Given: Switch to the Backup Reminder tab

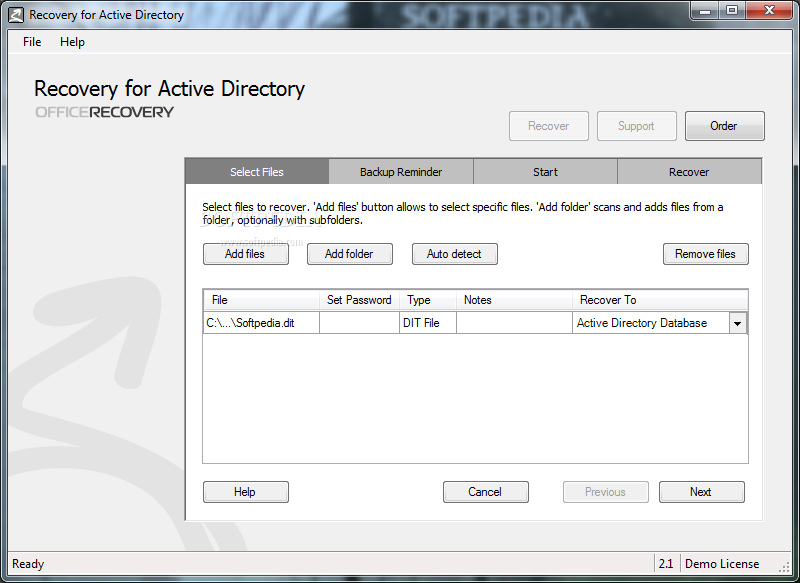Looking at the screenshot, I should [x=401, y=172].
